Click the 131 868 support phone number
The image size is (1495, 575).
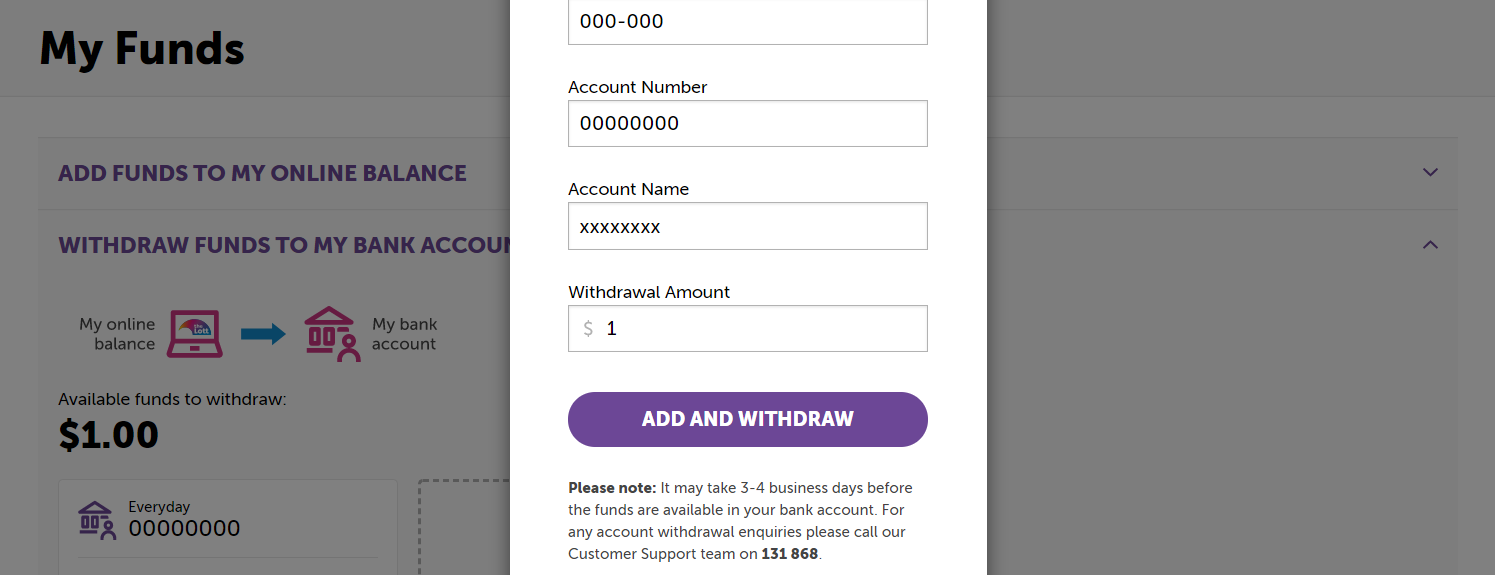tap(790, 554)
